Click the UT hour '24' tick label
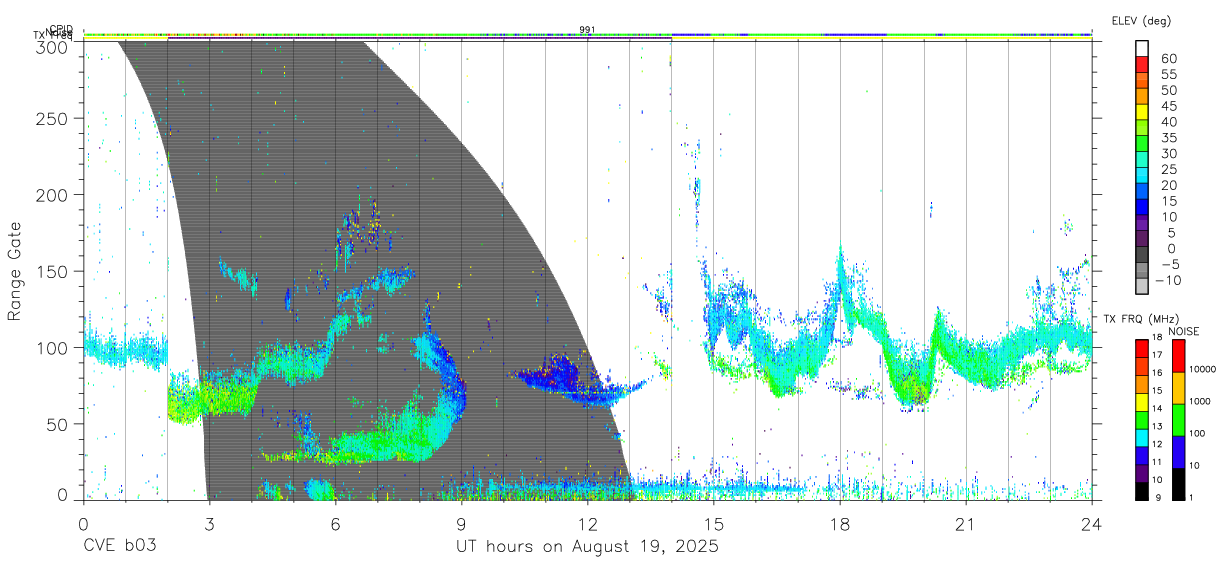Image resolution: width=1228 pixels, height=567 pixels. (x=1091, y=523)
